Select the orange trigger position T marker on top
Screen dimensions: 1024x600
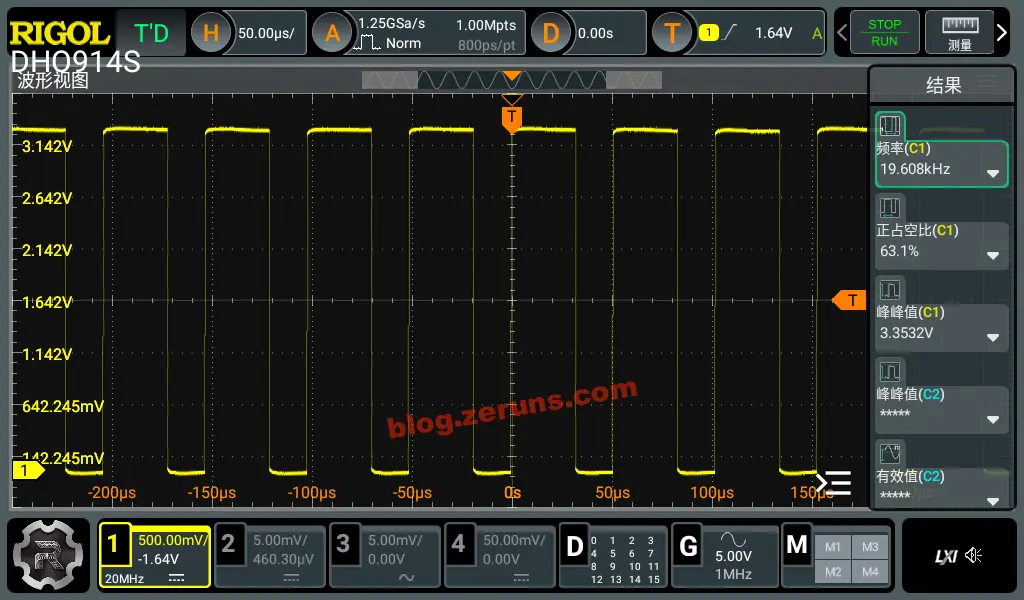click(x=512, y=119)
